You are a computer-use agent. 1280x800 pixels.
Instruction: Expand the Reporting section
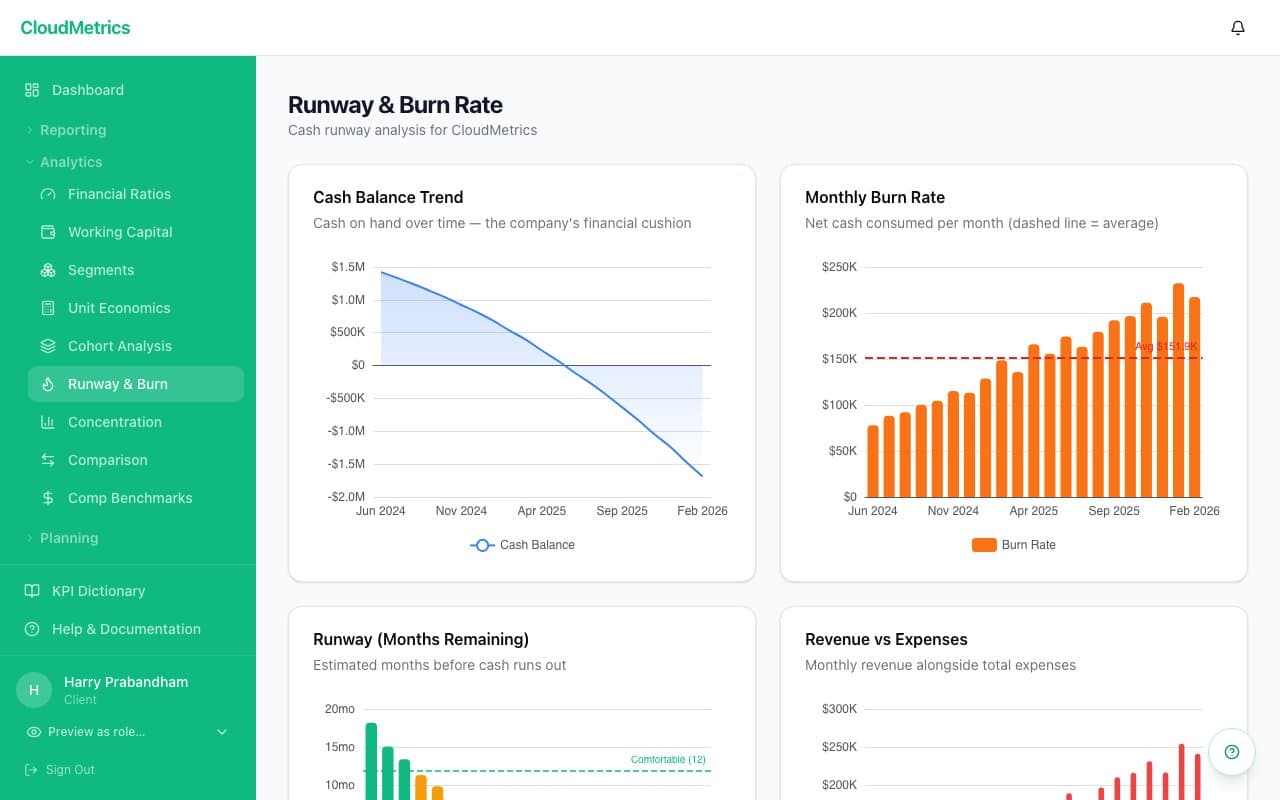coord(72,130)
